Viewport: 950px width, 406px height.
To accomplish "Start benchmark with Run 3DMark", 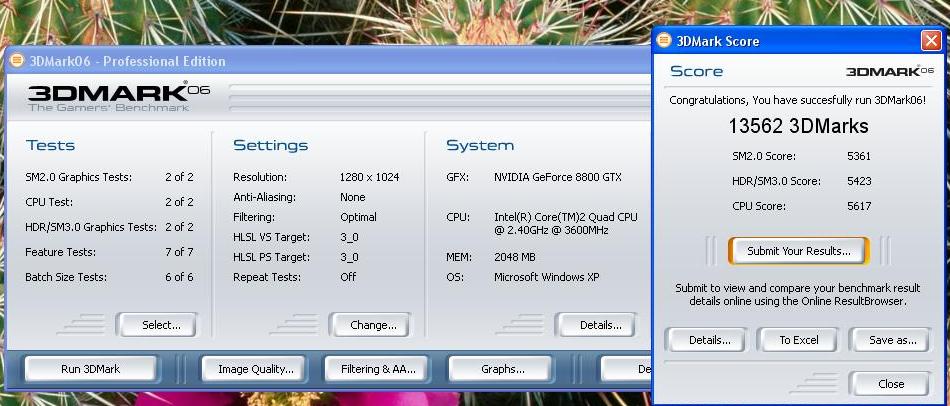I will (91, 368).
